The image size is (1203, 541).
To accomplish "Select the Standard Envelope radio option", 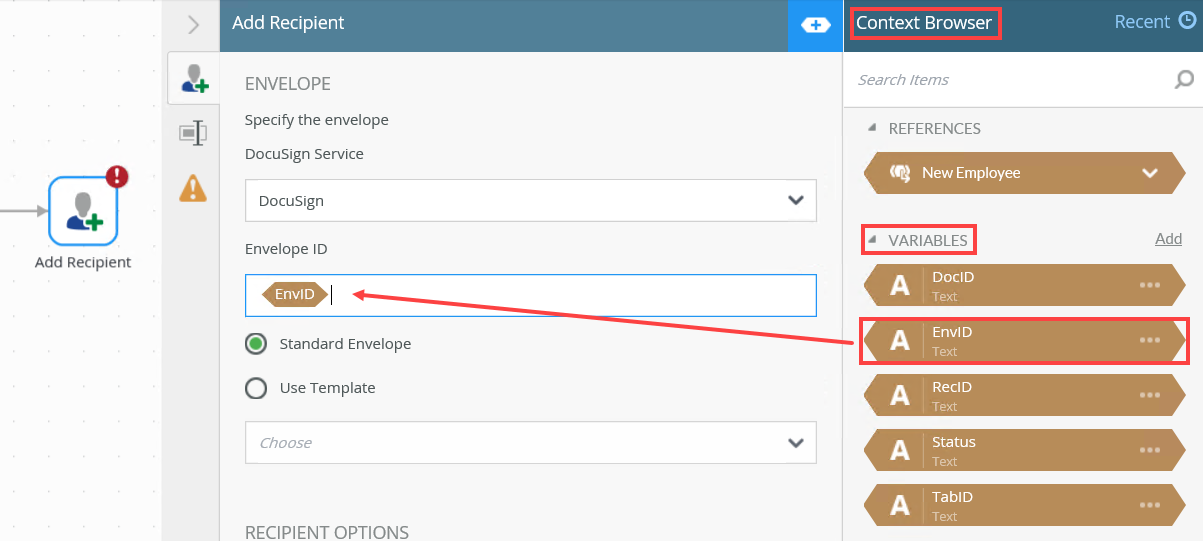I will click(256, 344).
